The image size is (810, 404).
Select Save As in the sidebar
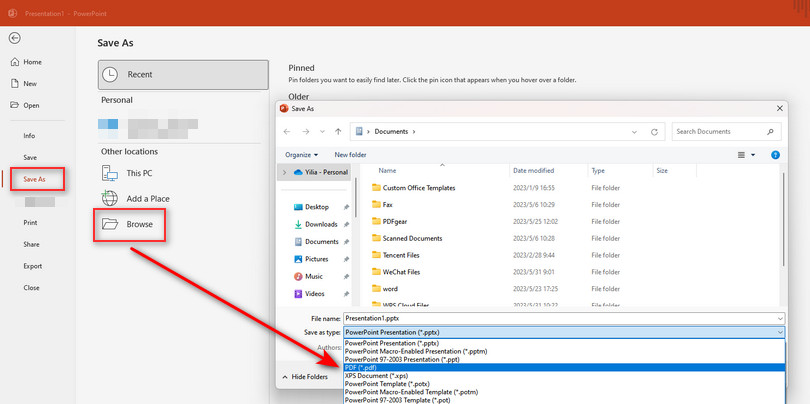click(x=35, y=179)
